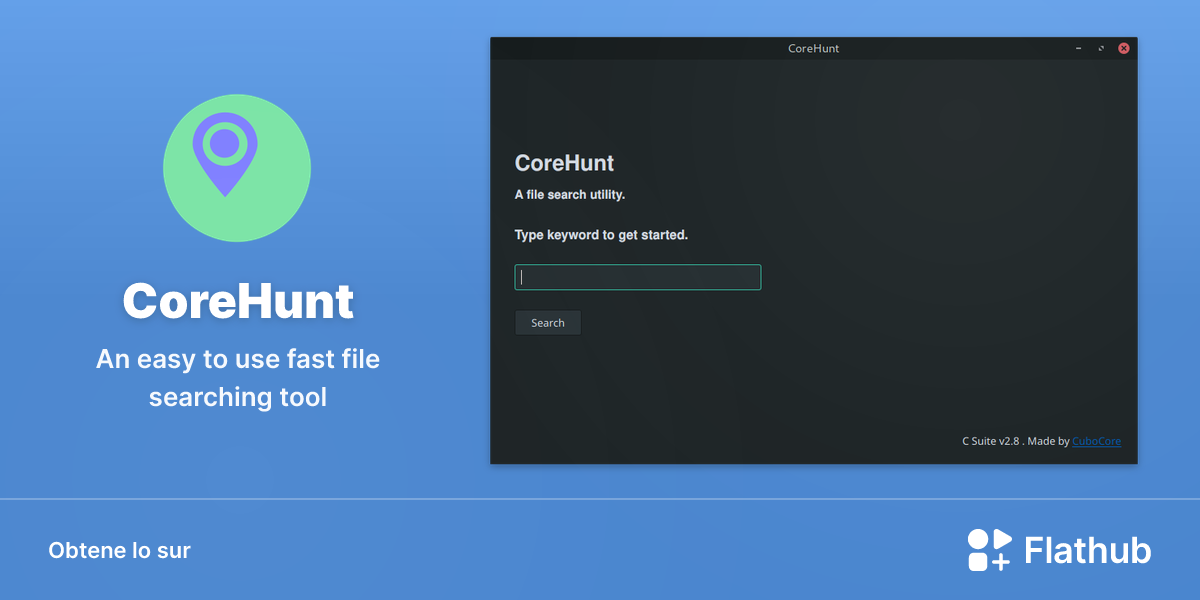Screen dimensions: 1200x600
Task: Click the keyword search input field
Action: tap(638, 277)
